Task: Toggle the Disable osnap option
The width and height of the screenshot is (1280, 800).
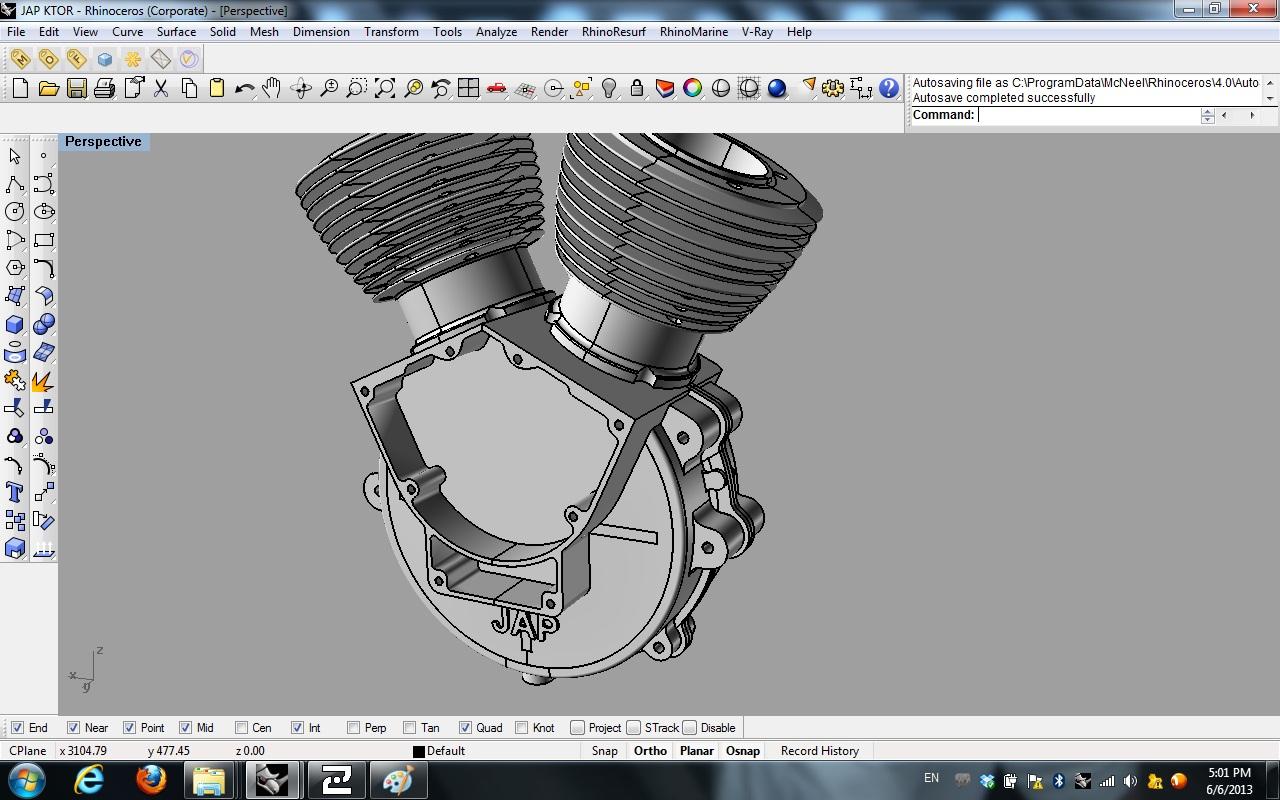Action: tap(690, 728)
